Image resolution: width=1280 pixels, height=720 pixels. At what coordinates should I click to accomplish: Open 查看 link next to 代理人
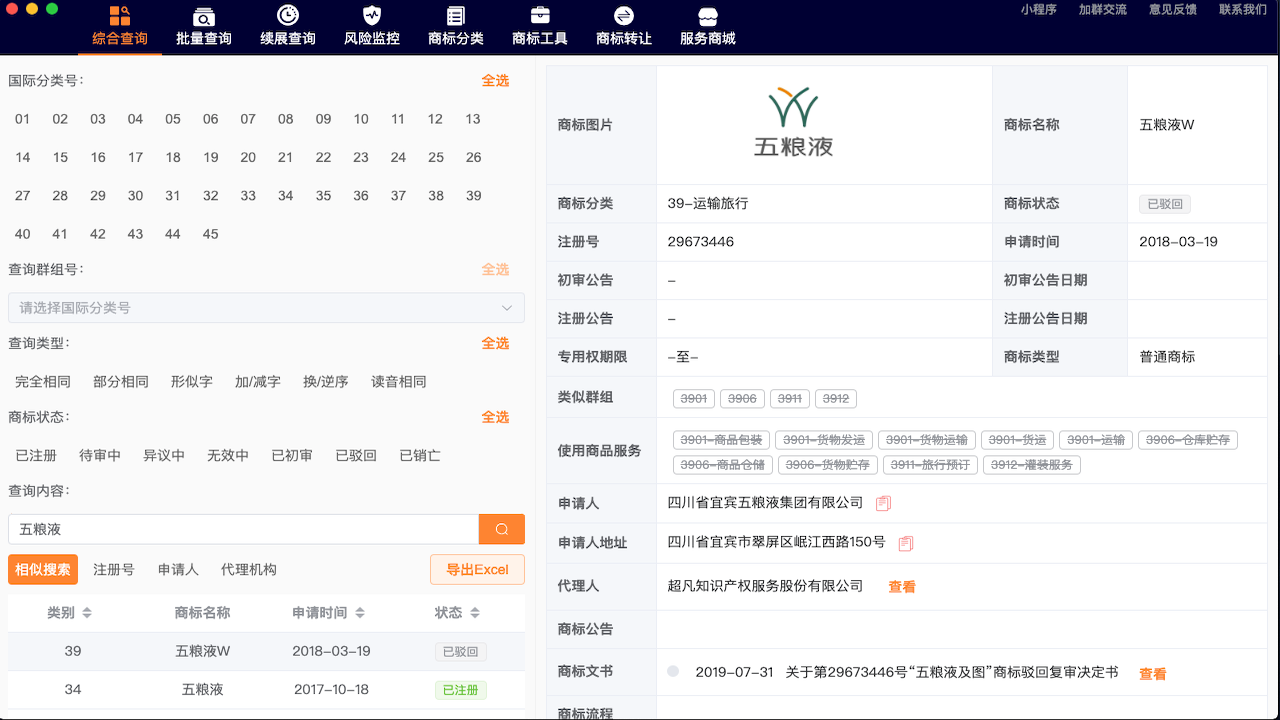tap(901, 586)
